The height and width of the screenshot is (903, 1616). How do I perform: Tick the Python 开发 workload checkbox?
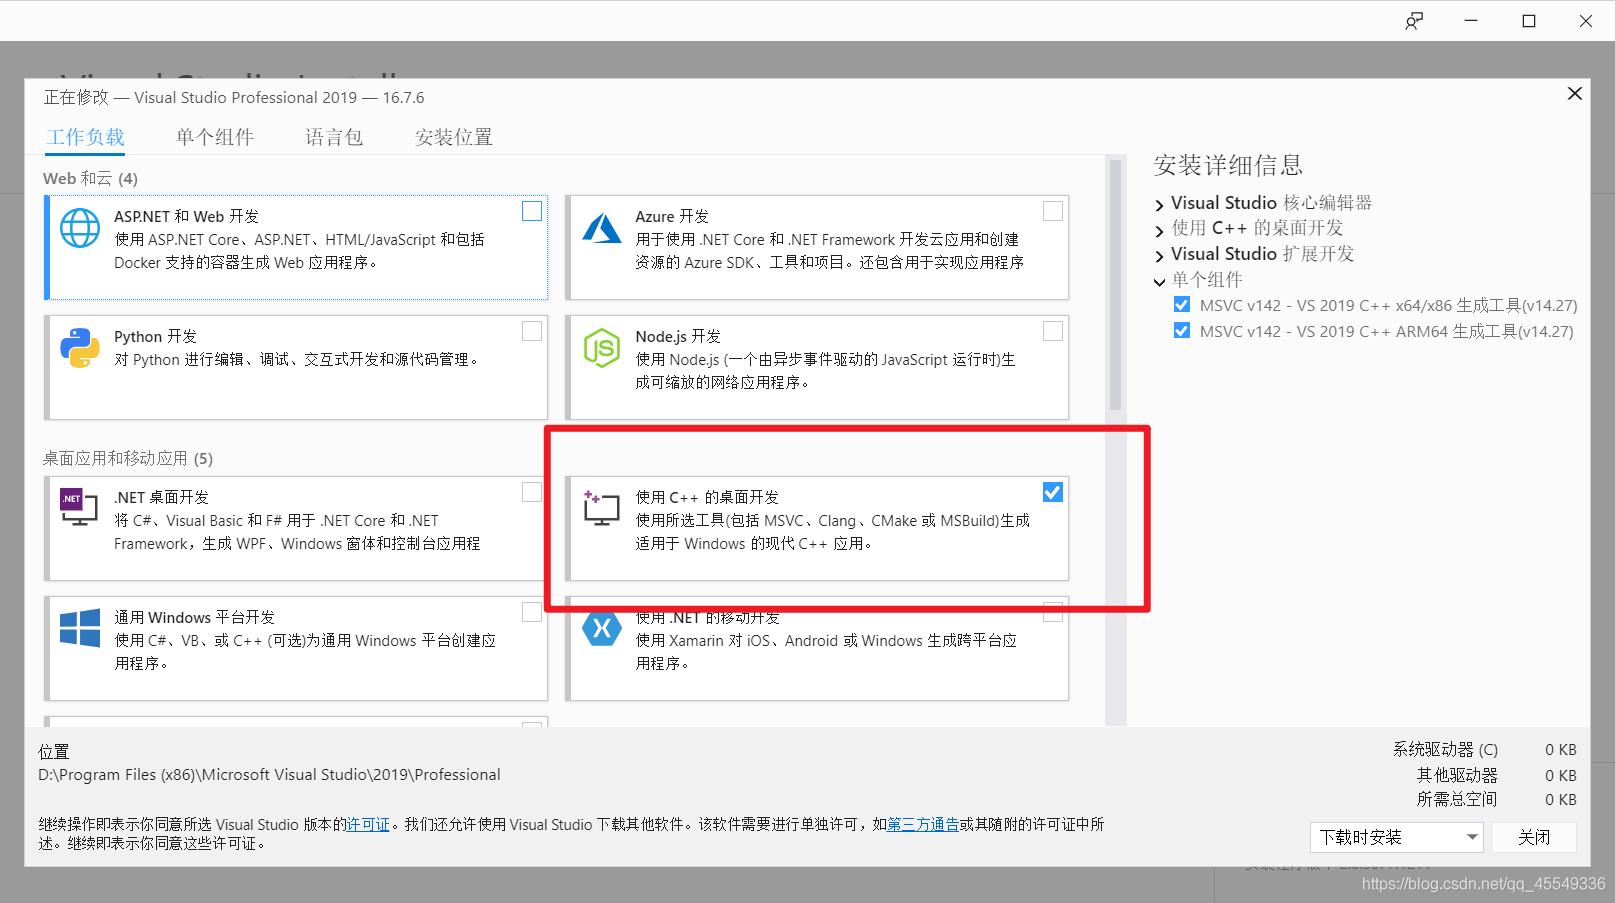click(532, 331)
